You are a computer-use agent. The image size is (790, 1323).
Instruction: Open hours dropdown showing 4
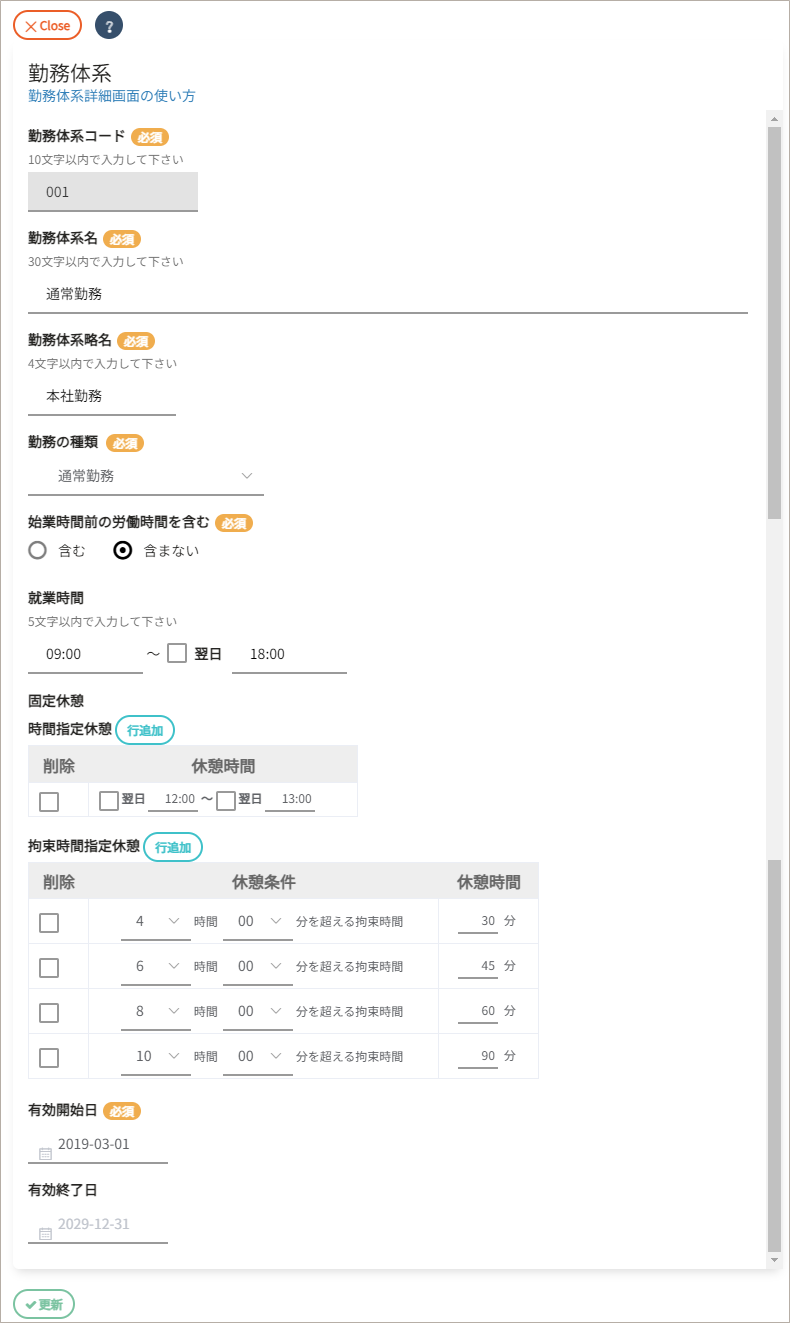[x=155, y=921]
